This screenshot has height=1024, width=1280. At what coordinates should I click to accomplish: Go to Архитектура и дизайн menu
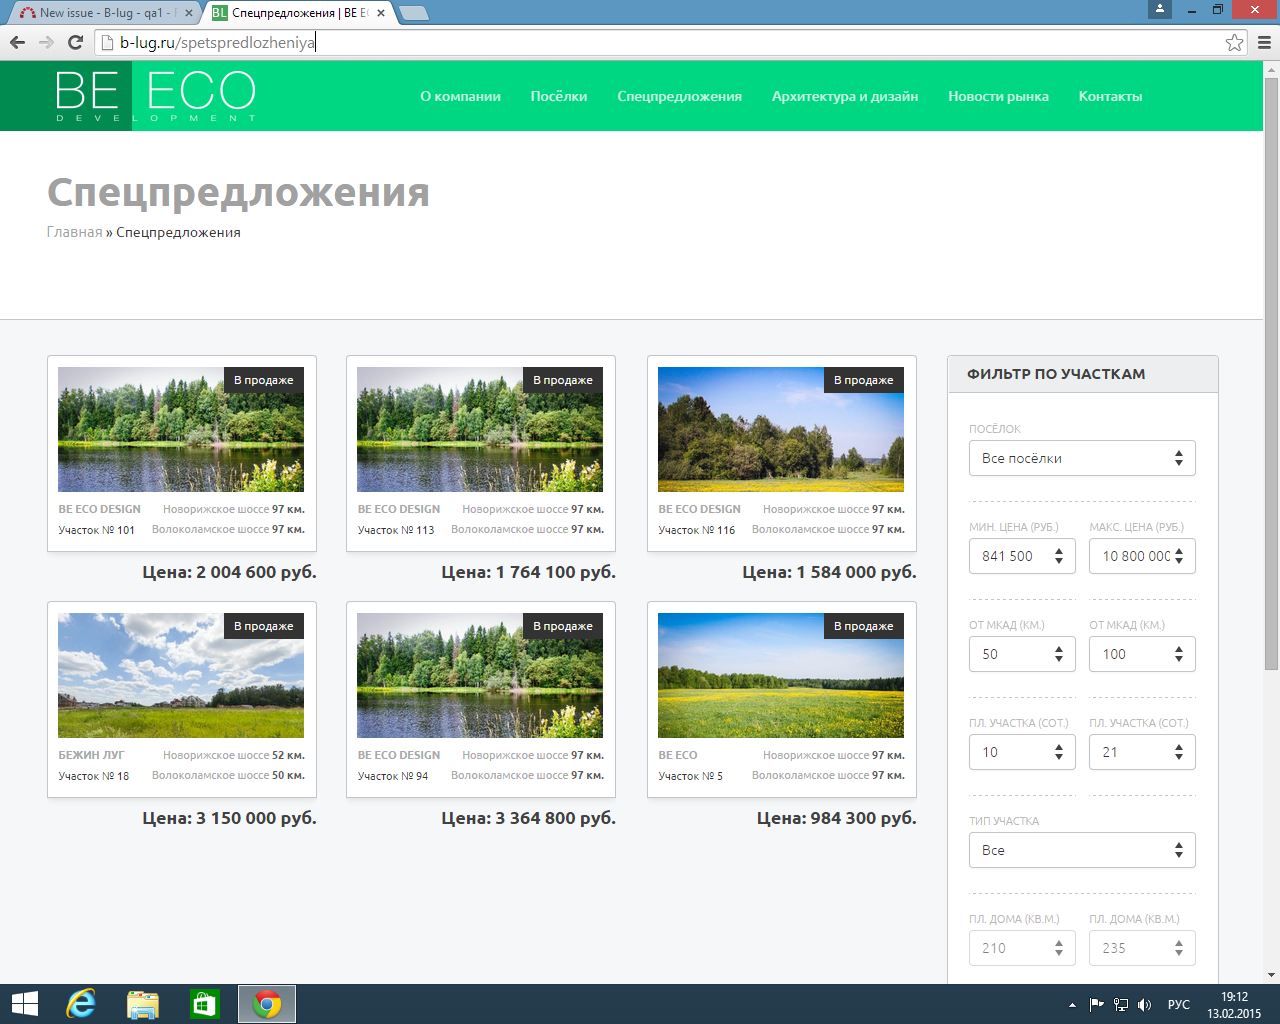[x=844, y=96]
